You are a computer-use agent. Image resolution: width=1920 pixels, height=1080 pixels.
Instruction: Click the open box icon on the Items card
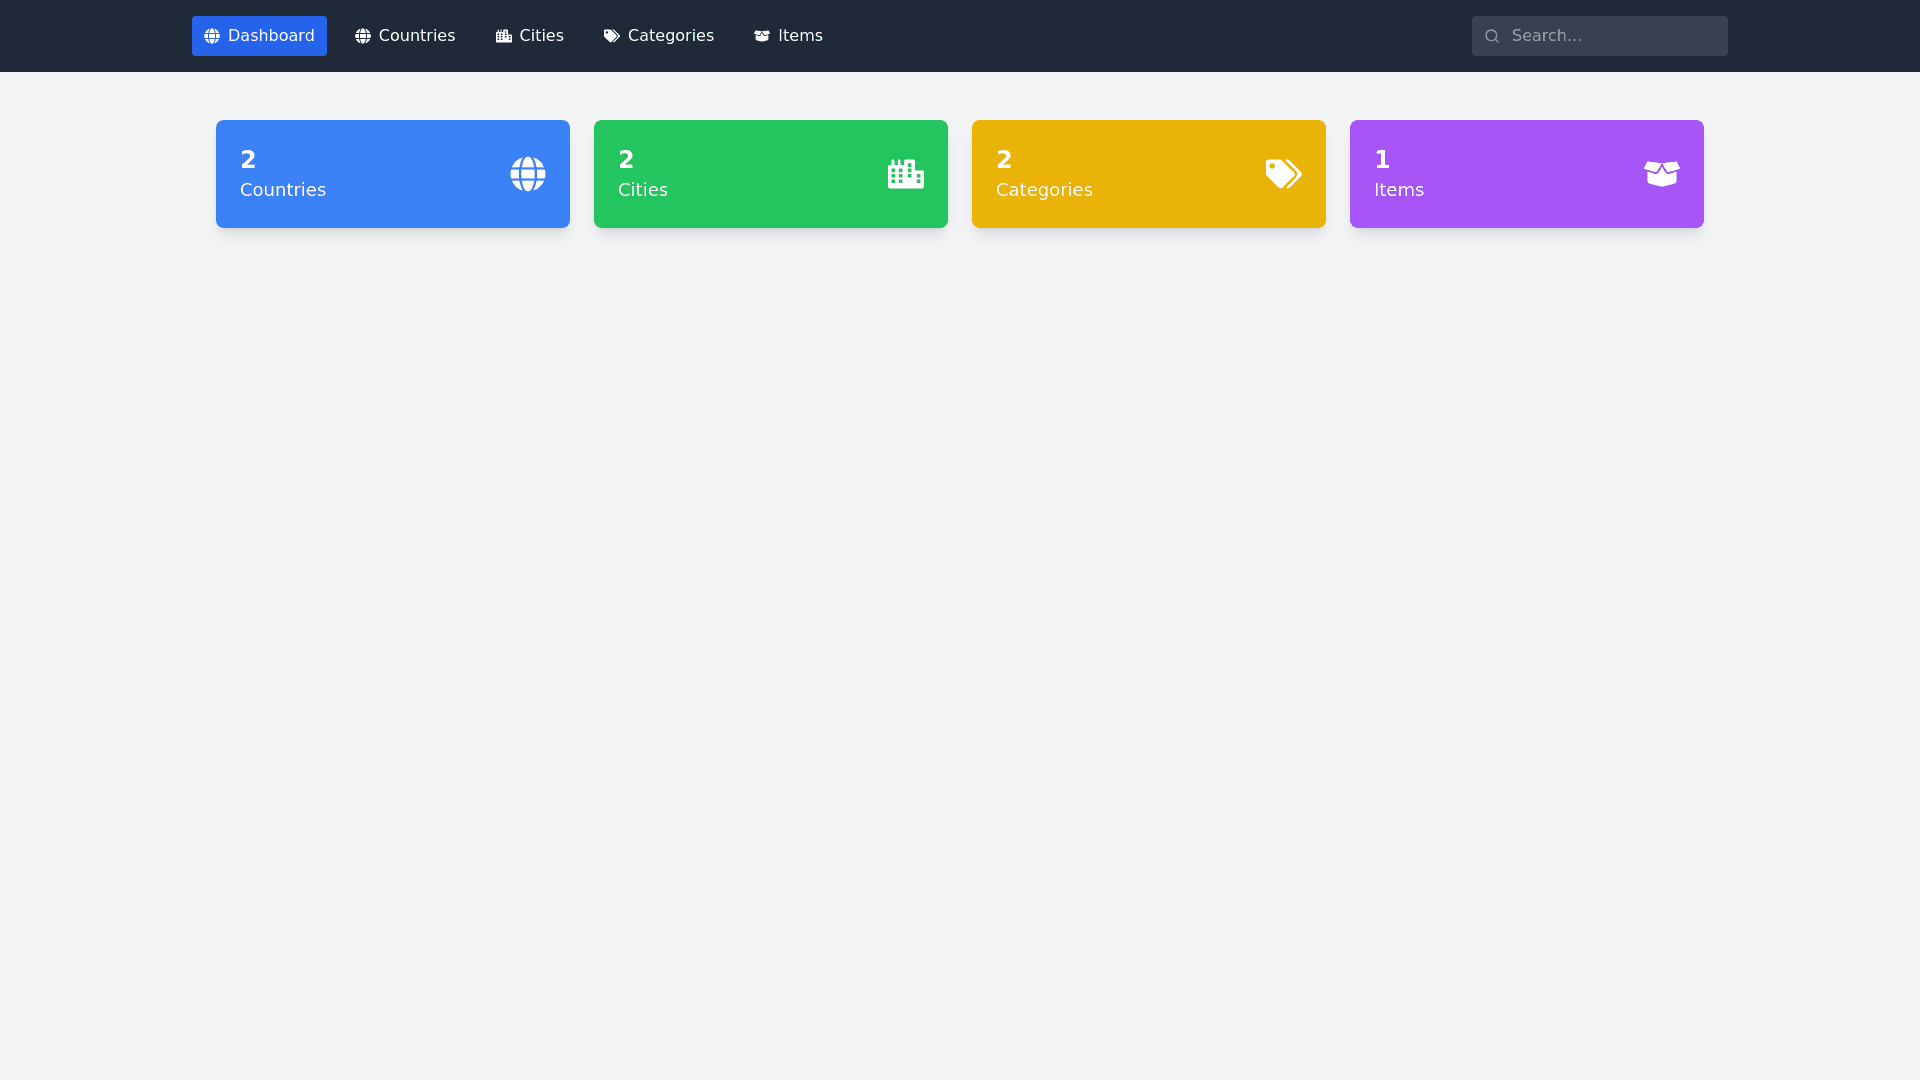1661,174
